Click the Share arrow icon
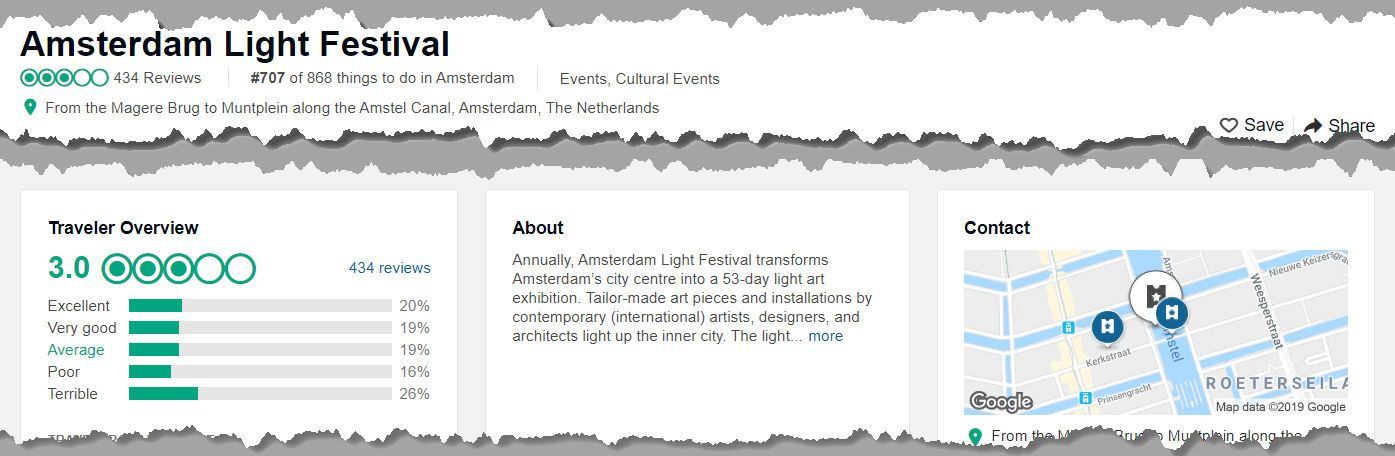The height and width of the screenshot is (456, 1395). click(1313, 126)
